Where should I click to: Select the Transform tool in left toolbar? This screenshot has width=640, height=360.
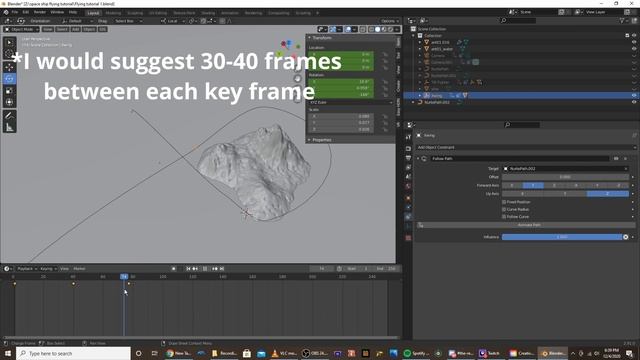(9, 102)
